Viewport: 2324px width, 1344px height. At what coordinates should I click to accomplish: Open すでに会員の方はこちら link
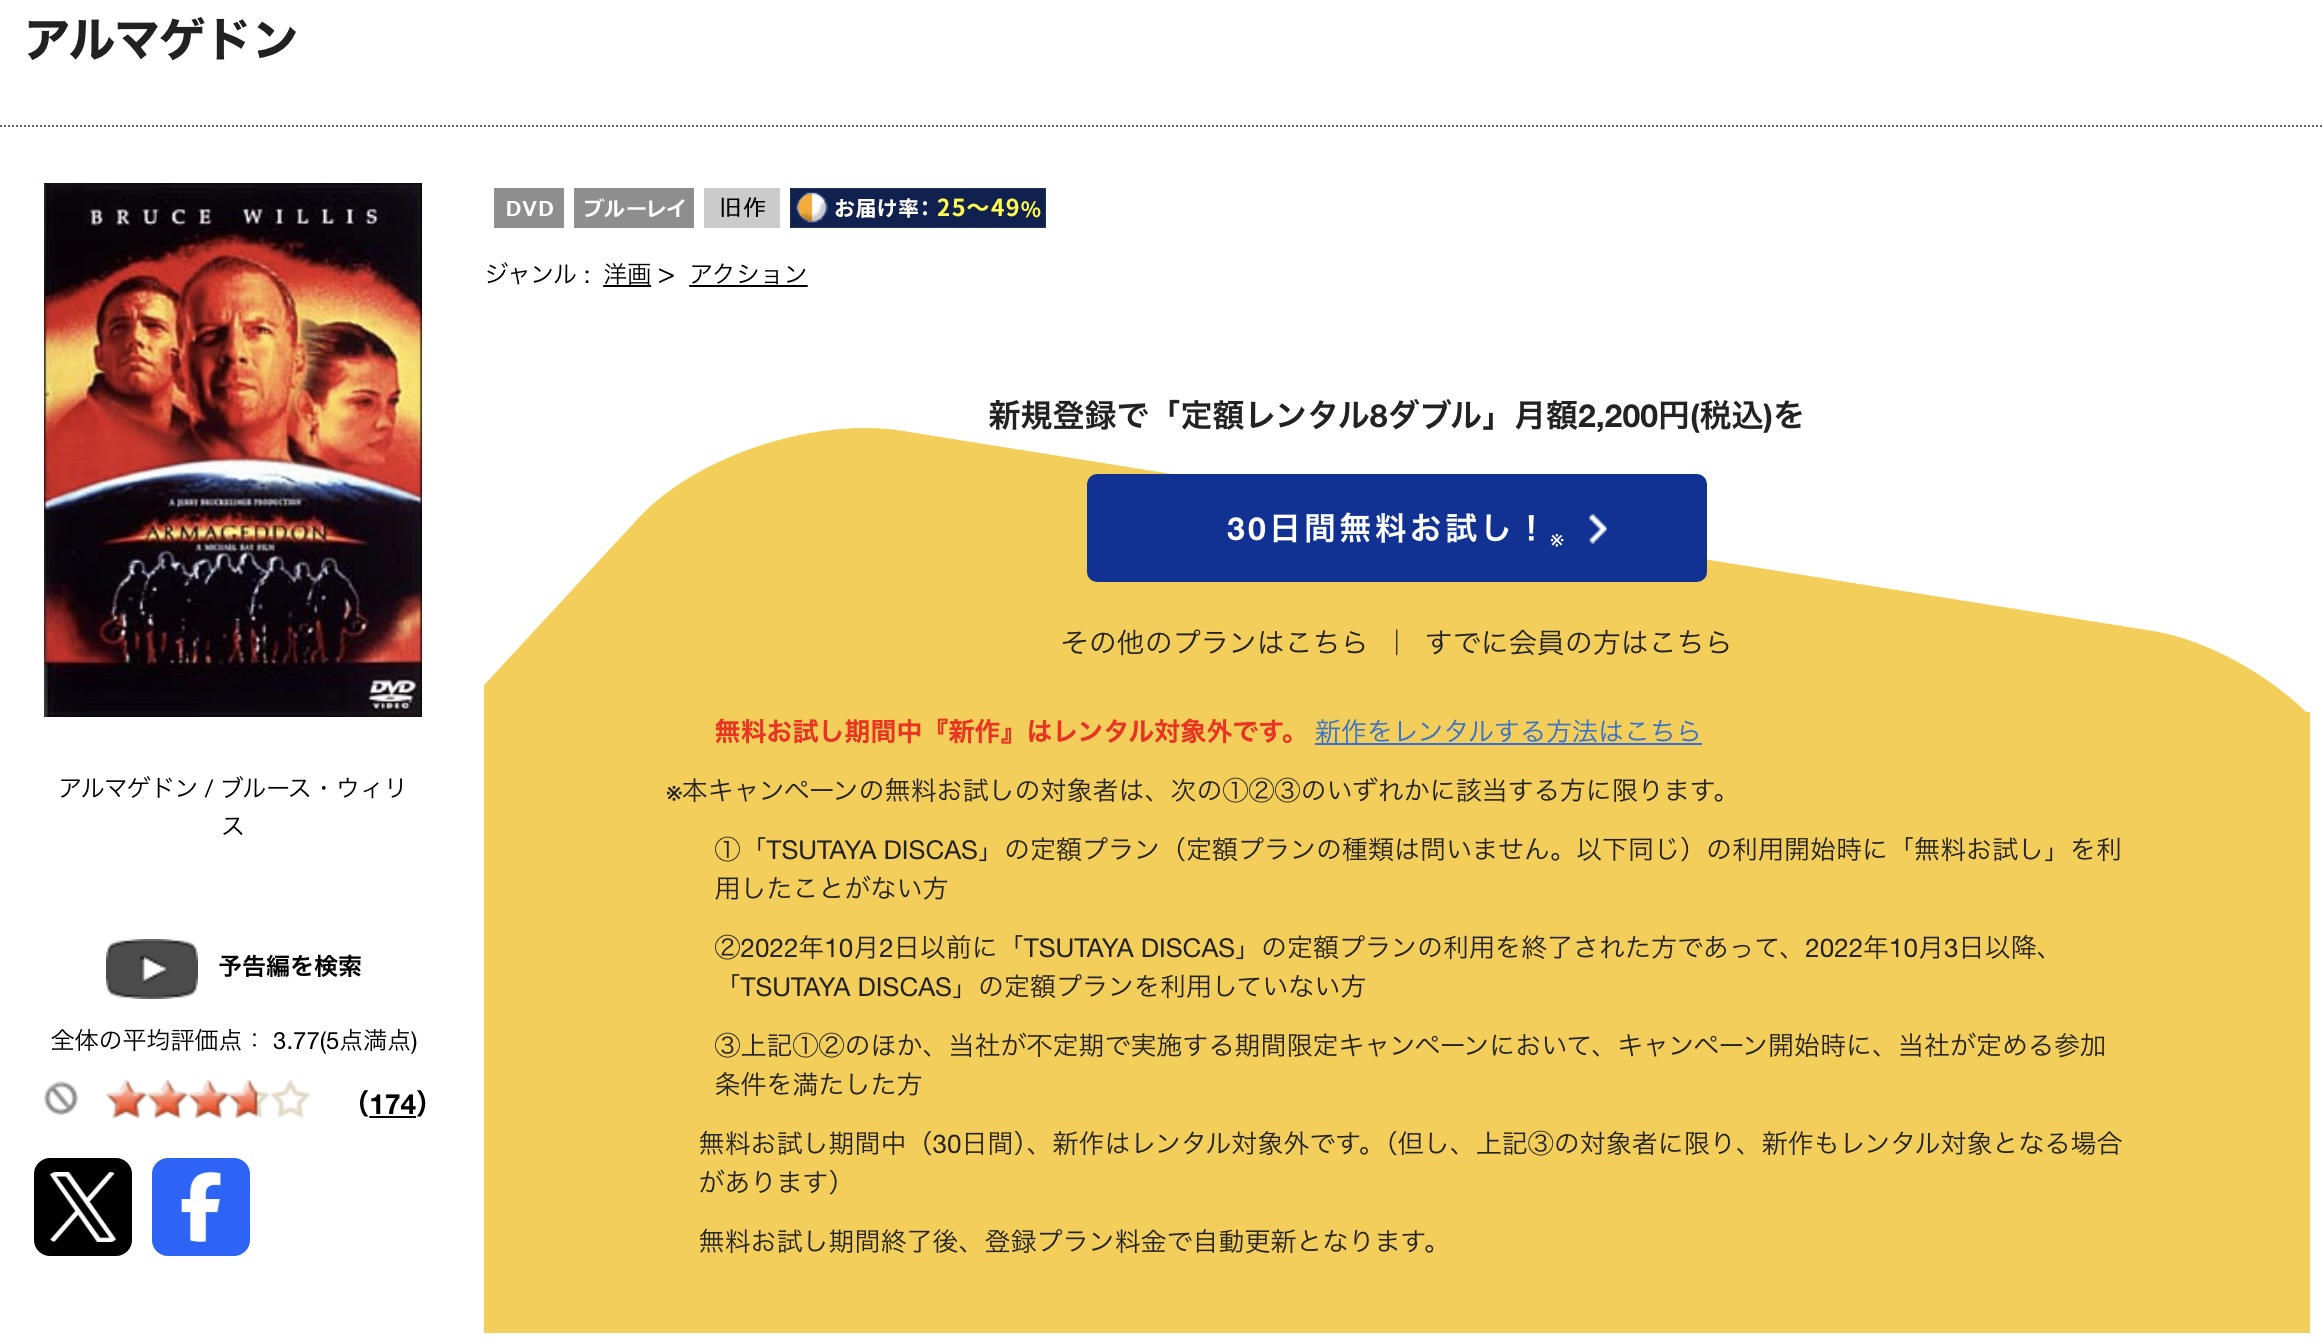(1578, 642)
